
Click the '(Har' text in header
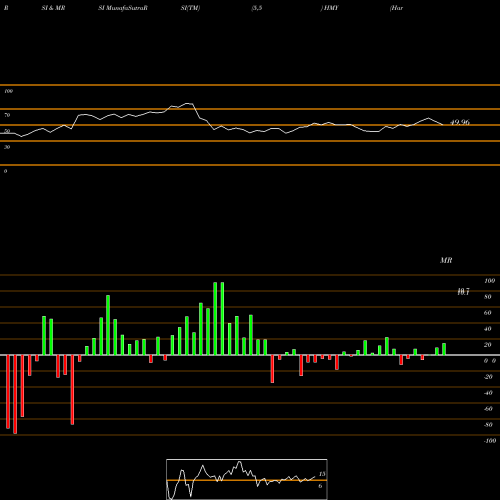[396, 8]
